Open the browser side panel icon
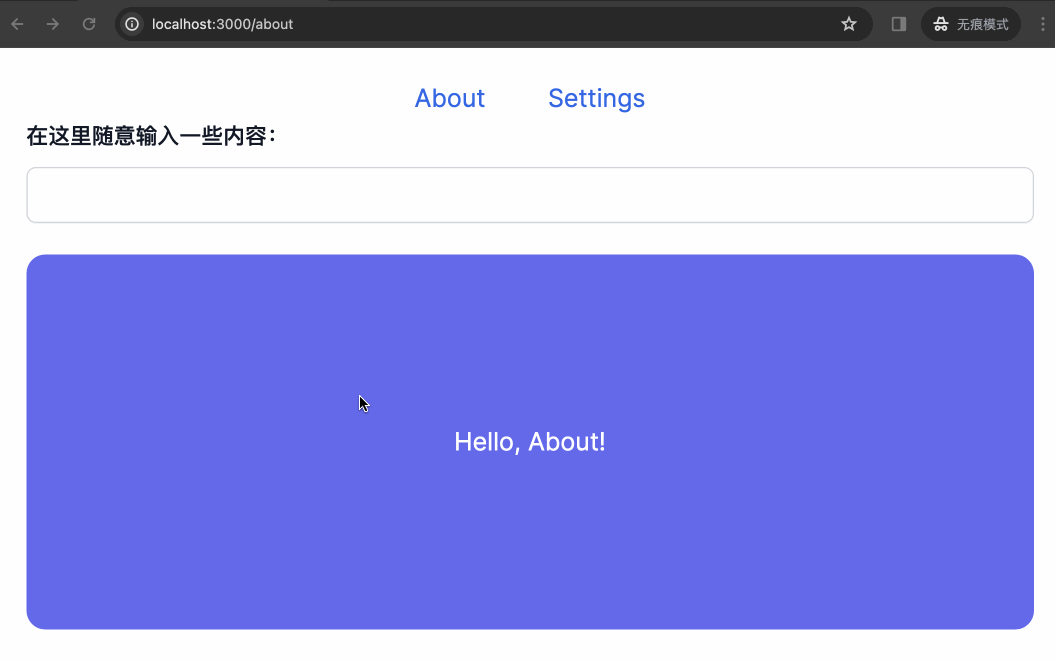Viewport: 1055px width, 662px height. point(897,24)
